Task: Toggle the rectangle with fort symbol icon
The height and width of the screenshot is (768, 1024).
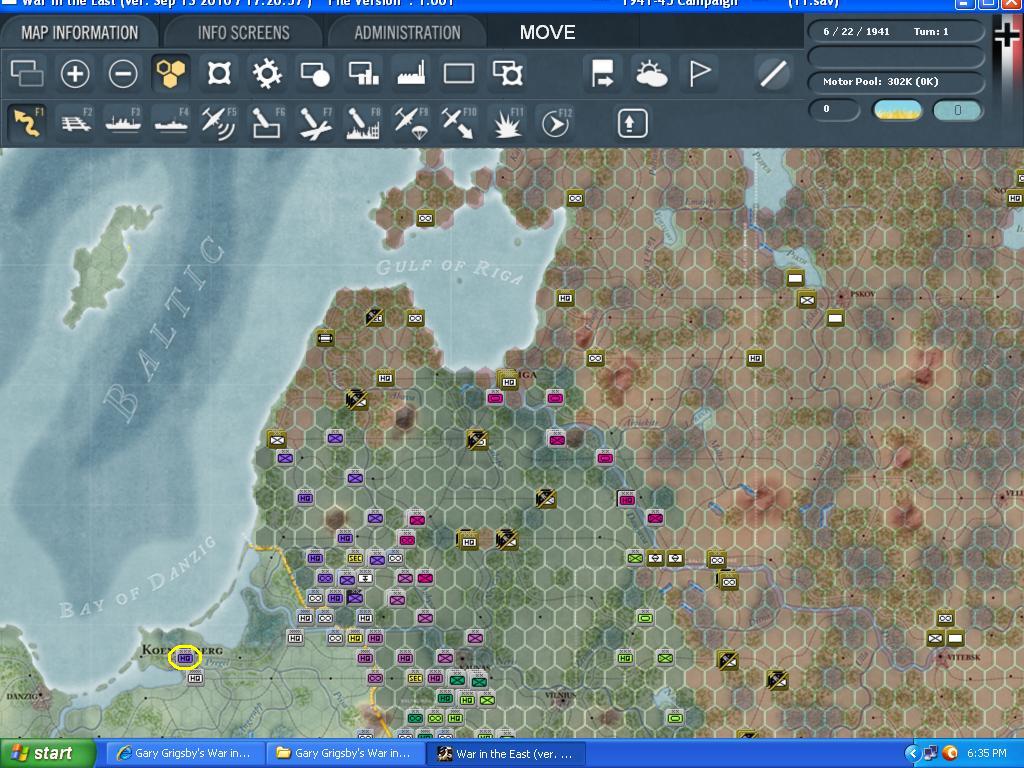Action: coord(507,73)
